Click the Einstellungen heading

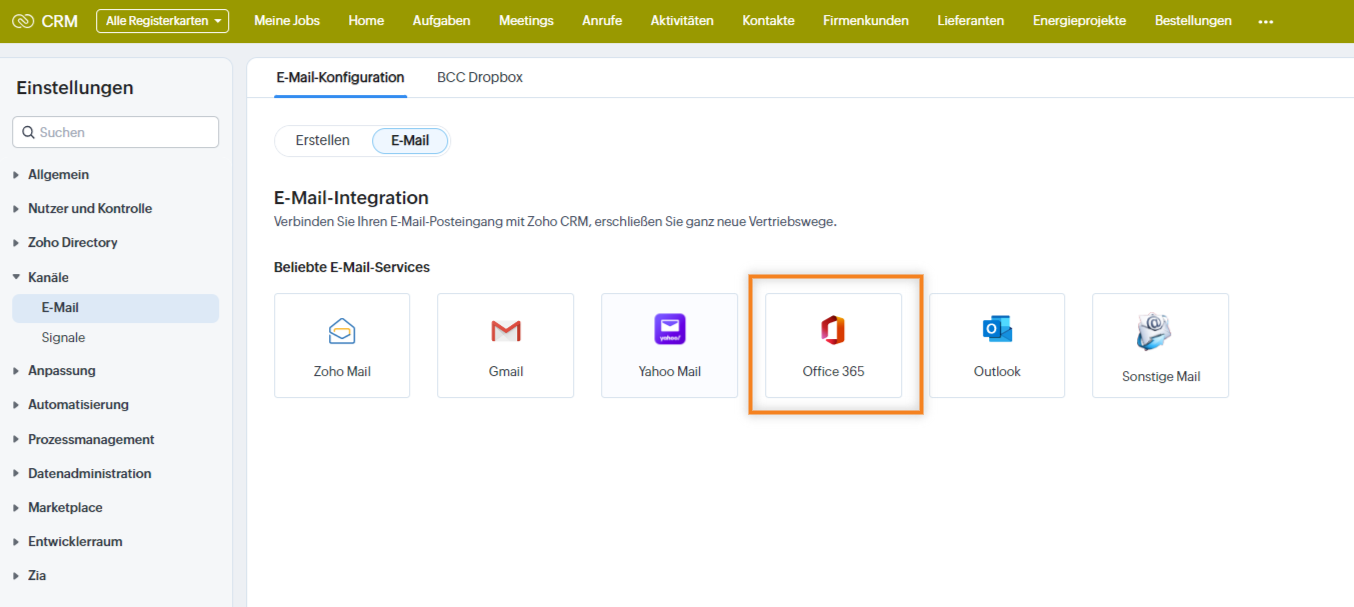coord(75,88)
